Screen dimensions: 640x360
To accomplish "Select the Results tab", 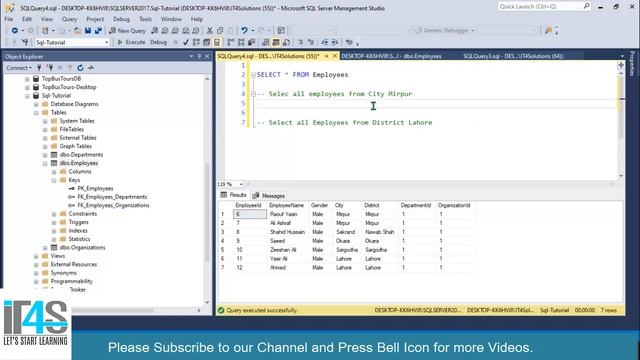I will 233,195.
